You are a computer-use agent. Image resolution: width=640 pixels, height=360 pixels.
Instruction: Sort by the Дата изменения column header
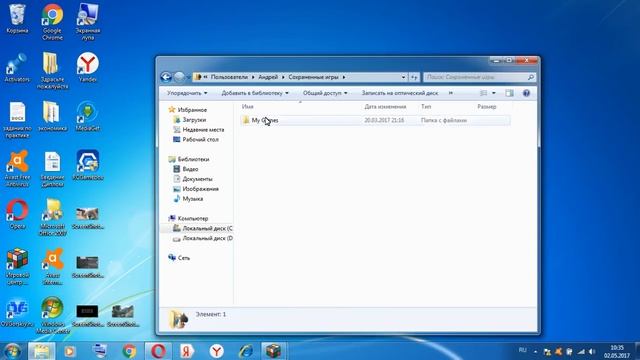(385, 107)
